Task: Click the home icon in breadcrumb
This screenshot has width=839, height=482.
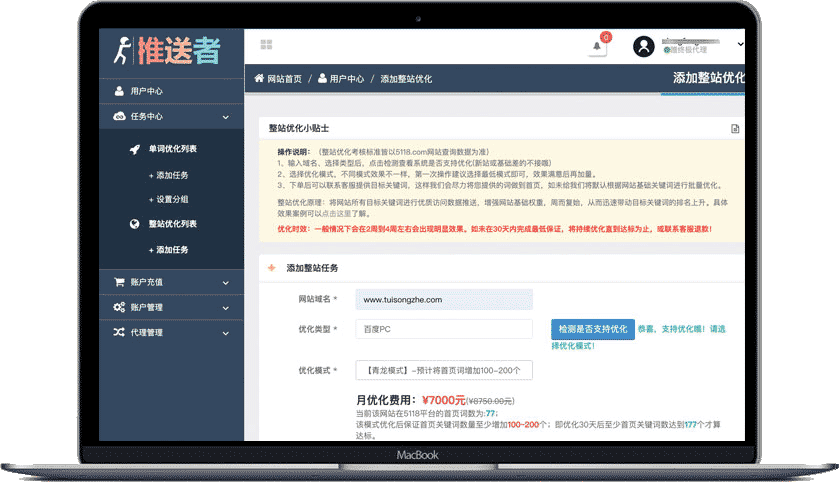Action: tap(259, 79)
